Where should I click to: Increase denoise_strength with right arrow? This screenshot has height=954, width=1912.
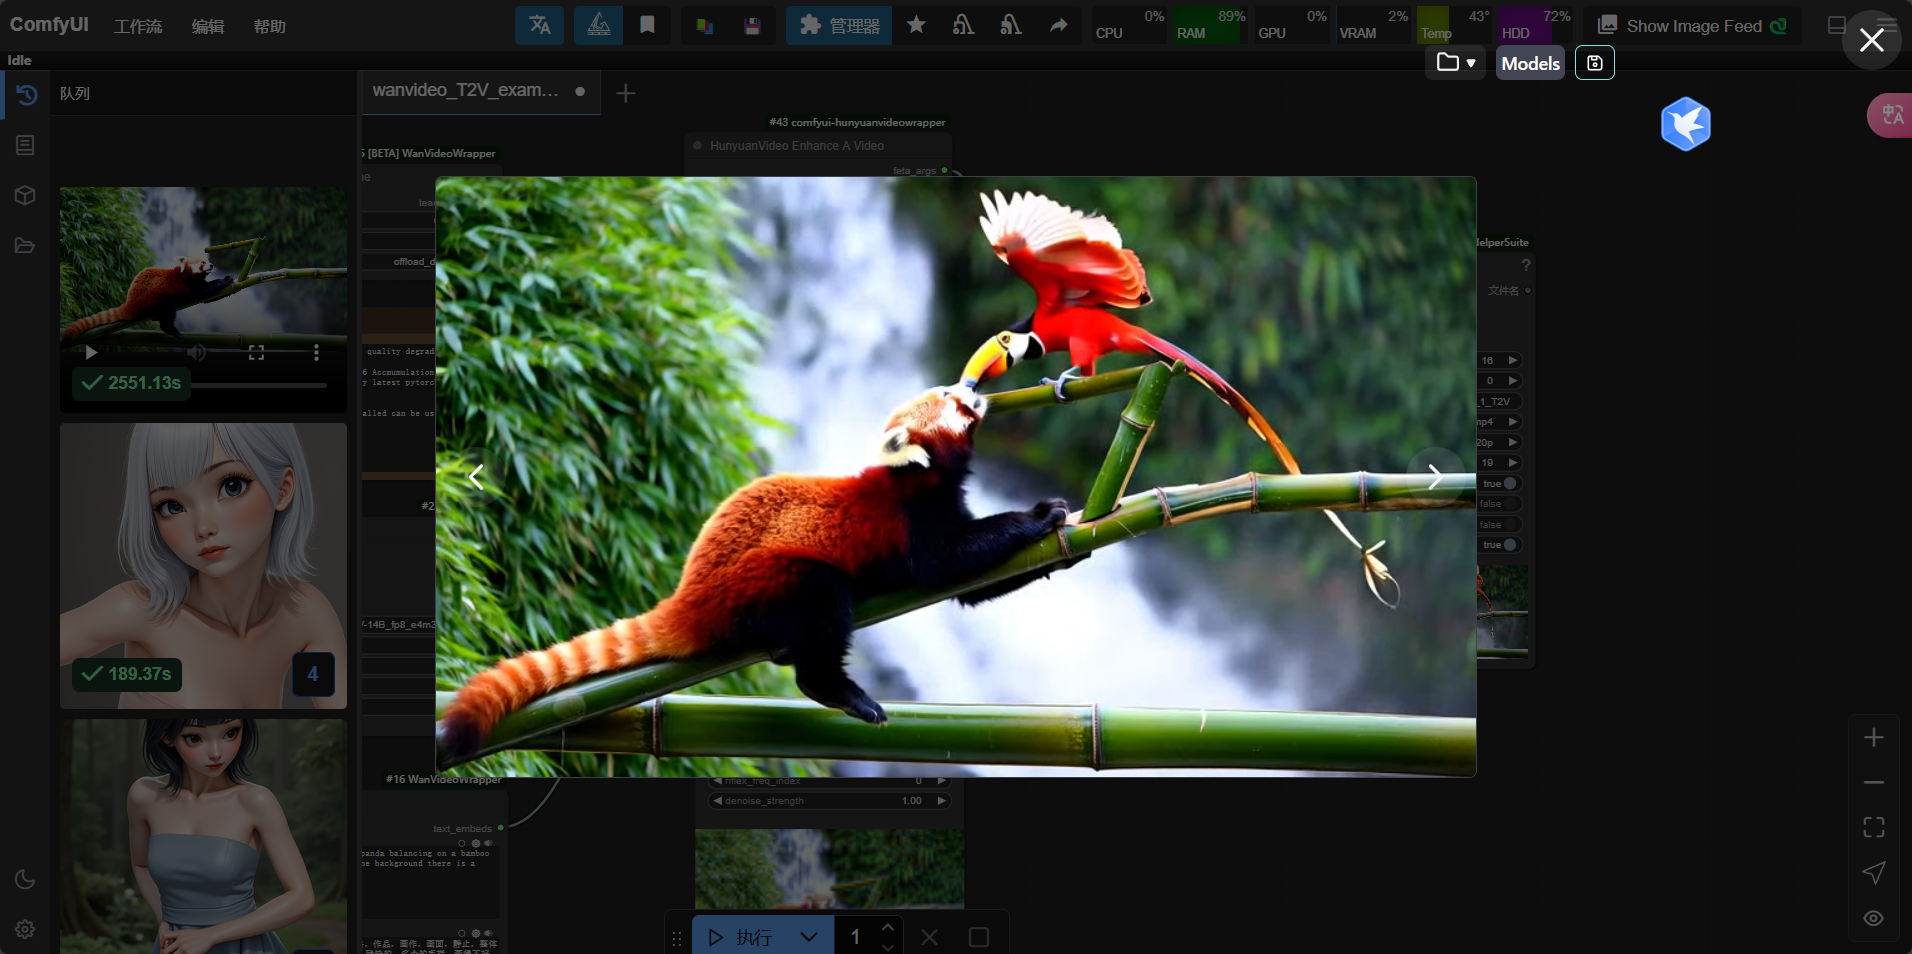[941, 801]
